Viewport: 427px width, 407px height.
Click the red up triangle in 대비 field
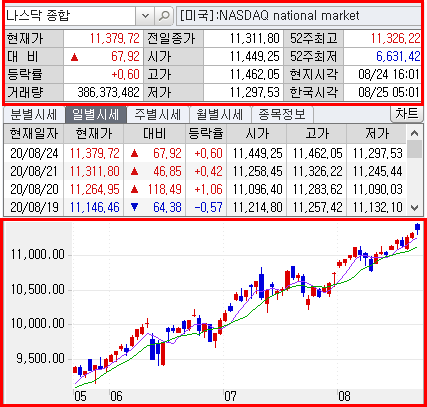click(75, 57)
